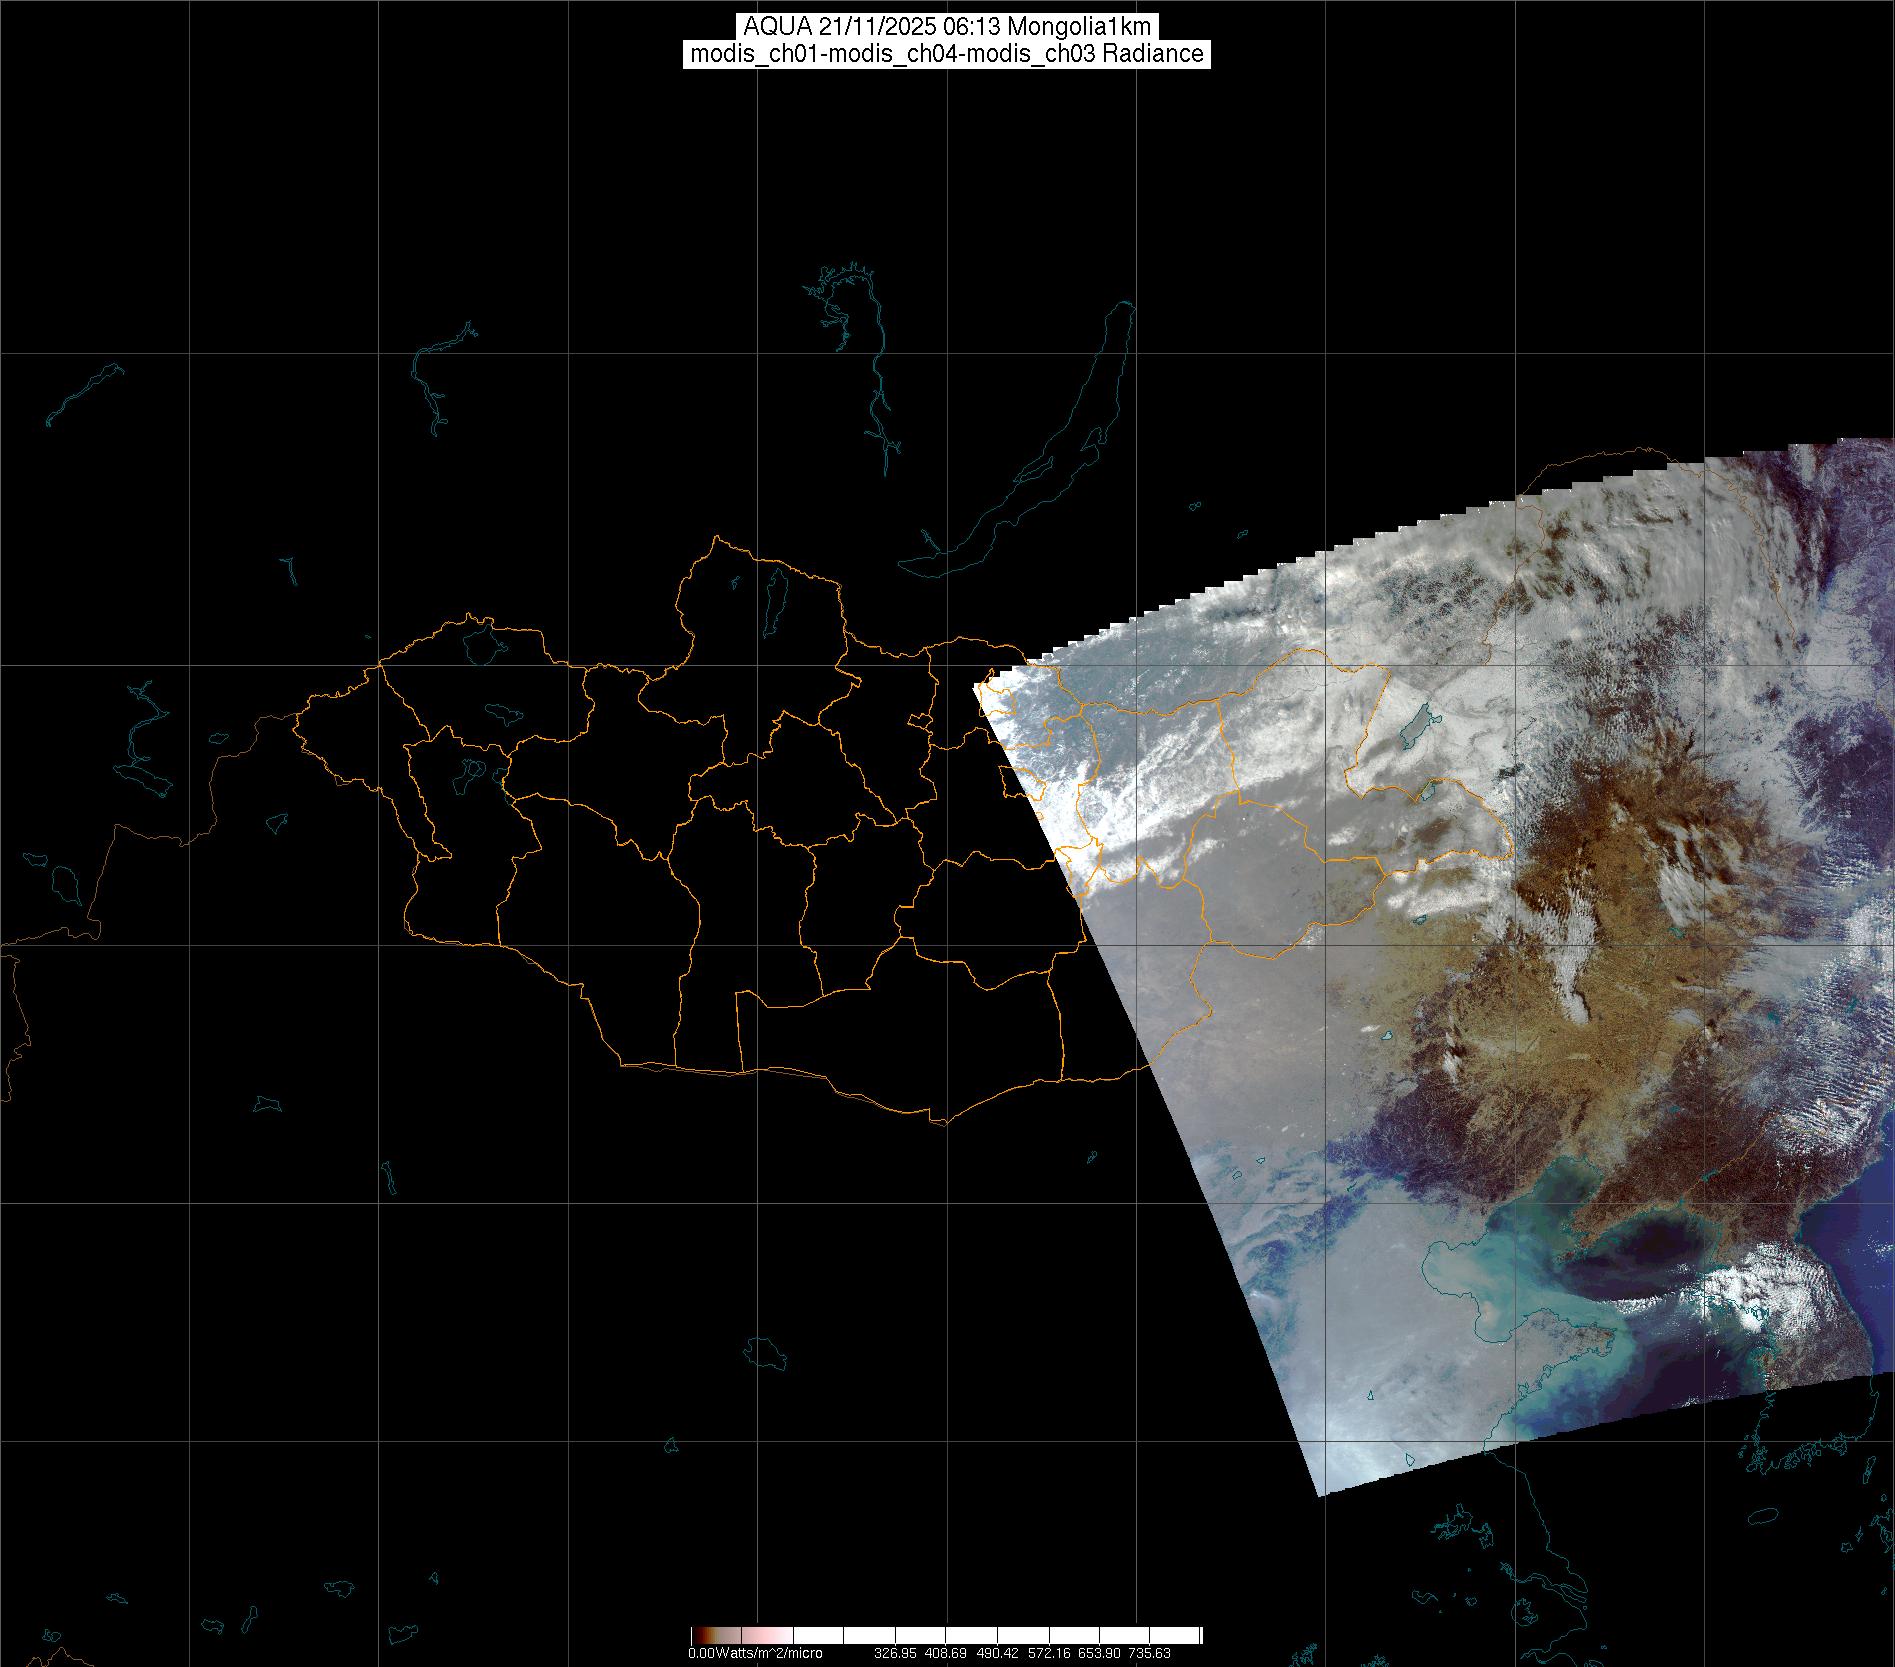Click the title "AQUA 21/11/2025 06:13 Mongolia1km"
This screenshot has height=1667, width=1895.
coord(947,27)
